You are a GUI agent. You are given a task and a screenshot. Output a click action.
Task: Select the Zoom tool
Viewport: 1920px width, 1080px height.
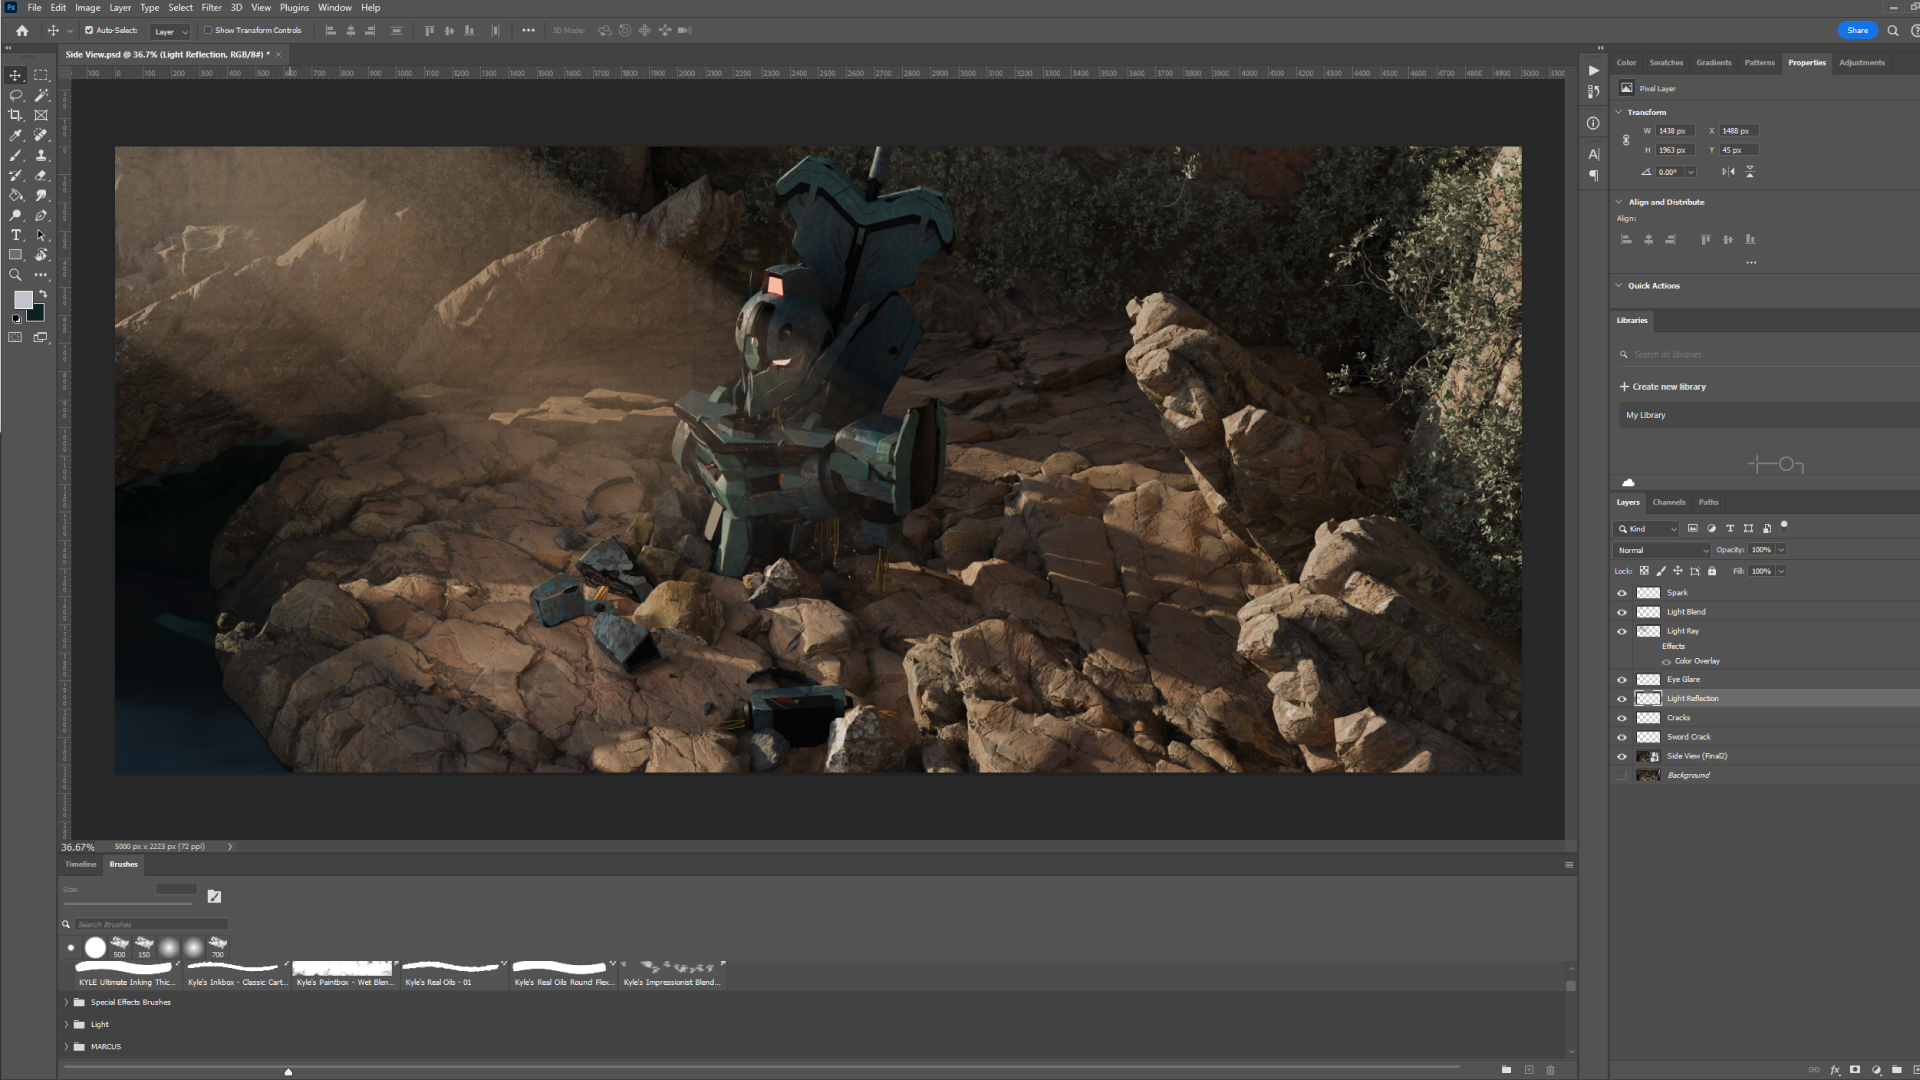point(16,275)
